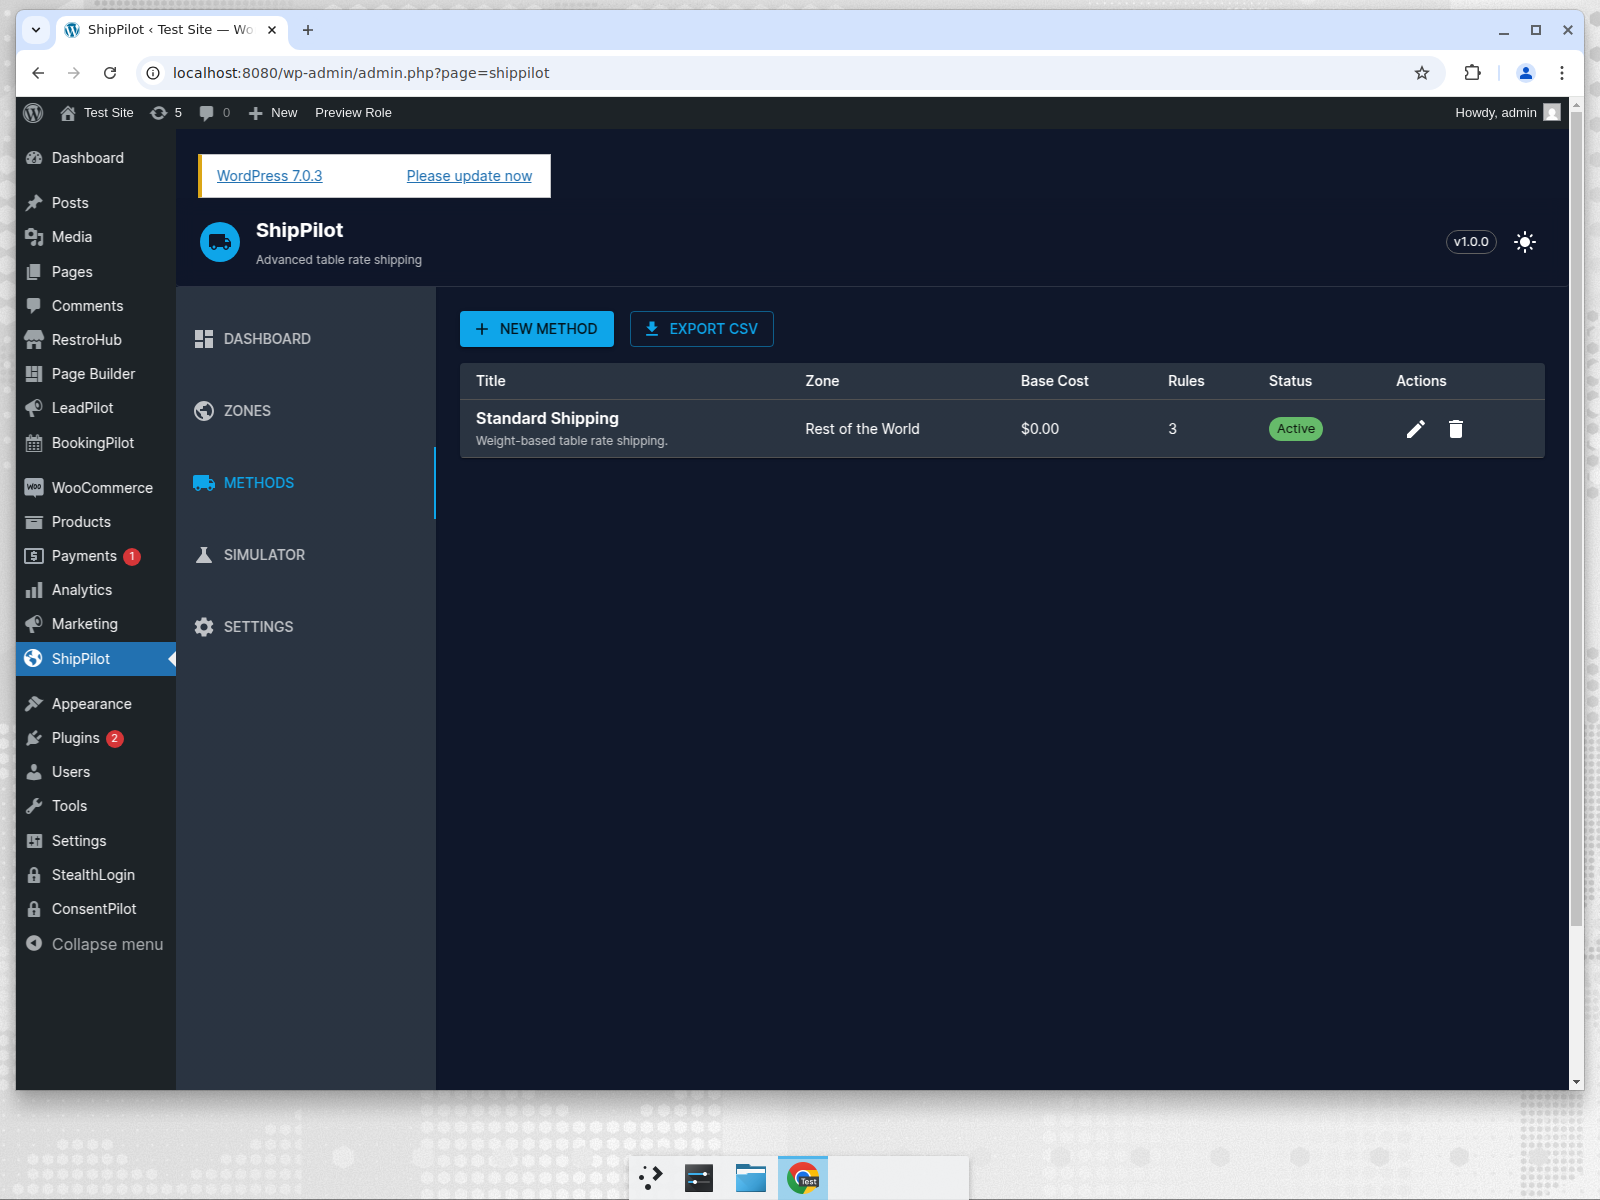Open ShipPilot Dashboard section
Viewport: 1600px width, 1200px height.
coord(306,339)
